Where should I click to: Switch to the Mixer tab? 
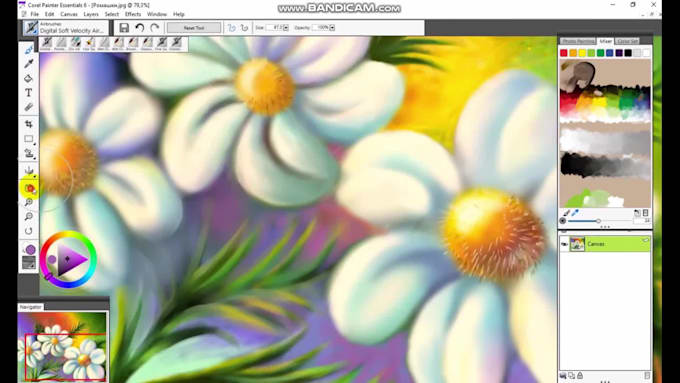(x=605, y=41)
